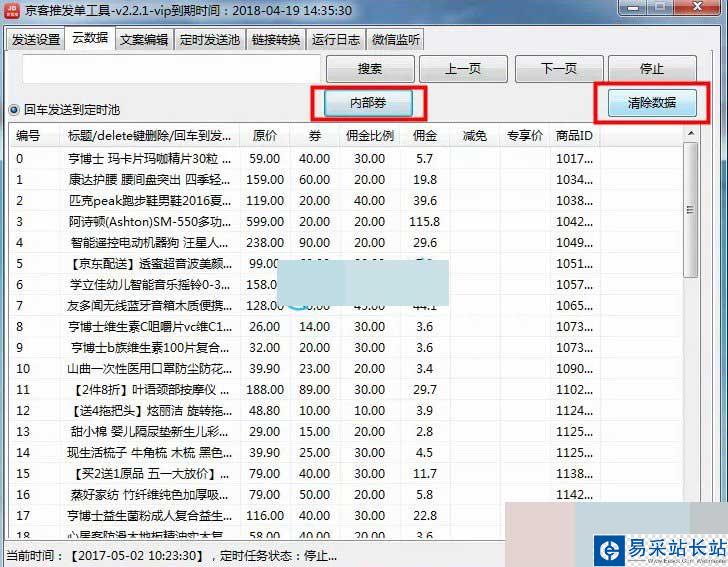Click commission value 115.8

pyautogui.click(x=424, y=222)
